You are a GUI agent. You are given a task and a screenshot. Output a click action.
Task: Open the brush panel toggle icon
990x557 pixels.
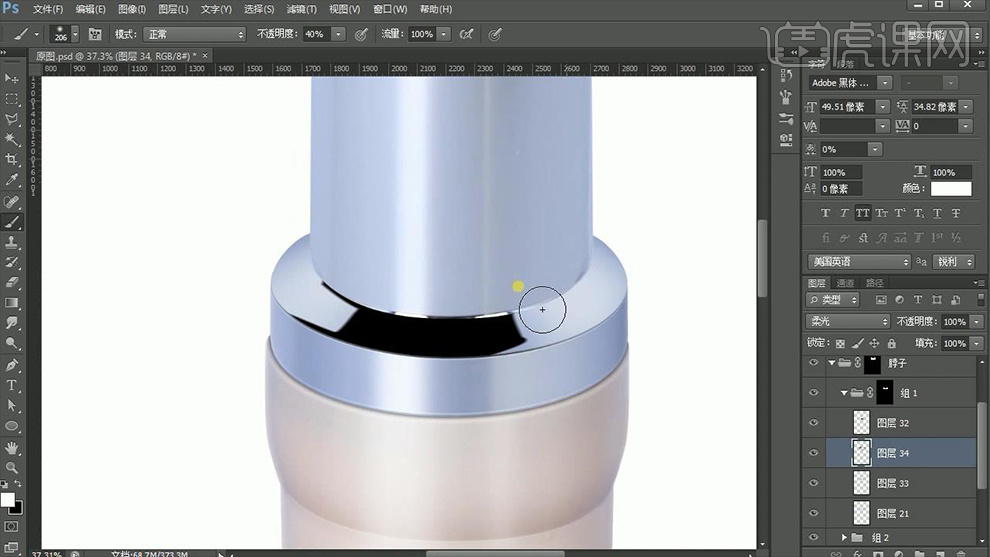click(x=95, y=34)
